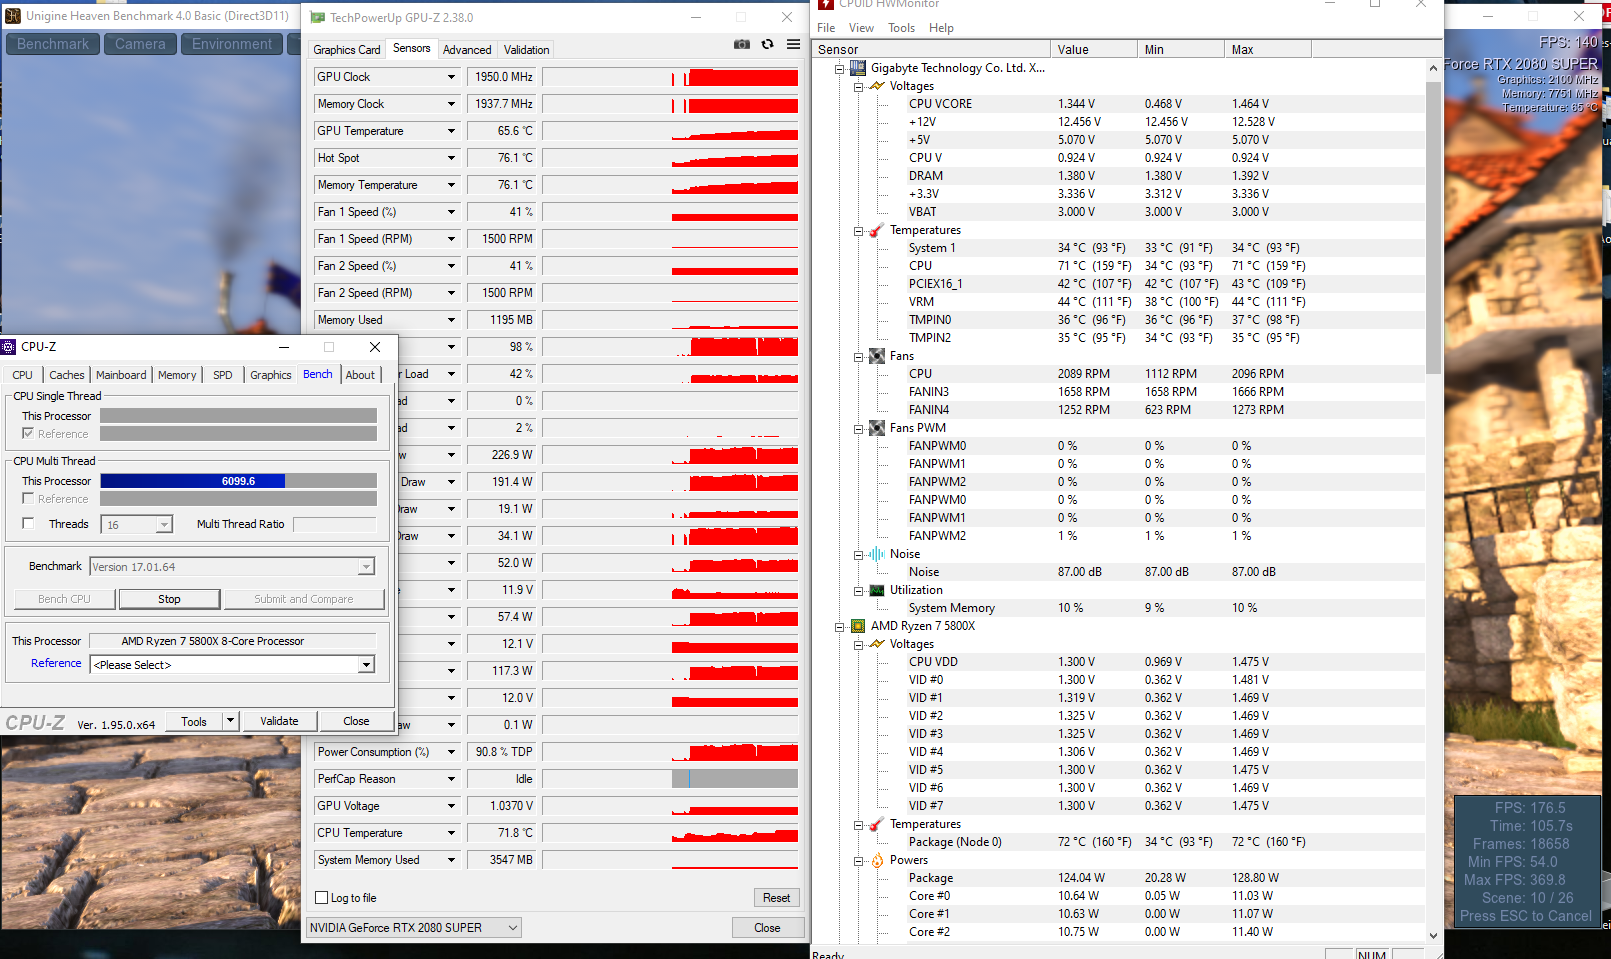Open the Hot Spot sensor dropdown

pos(451,158)
